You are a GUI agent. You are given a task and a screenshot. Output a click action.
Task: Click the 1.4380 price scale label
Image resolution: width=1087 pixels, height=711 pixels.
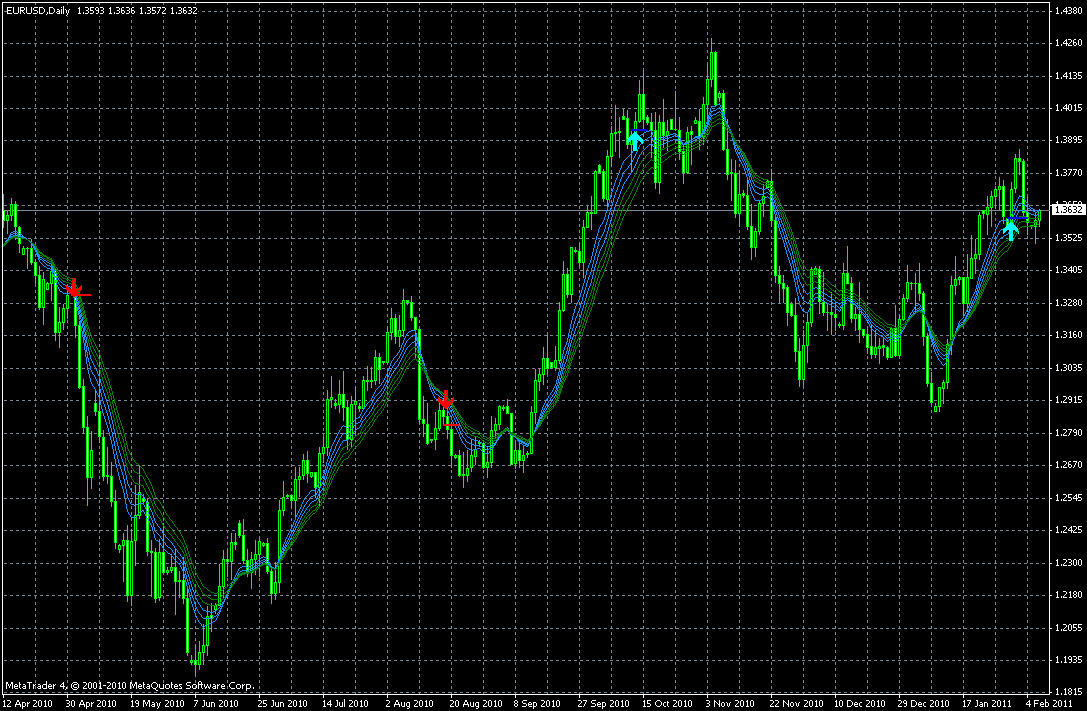coord(1068,10)
